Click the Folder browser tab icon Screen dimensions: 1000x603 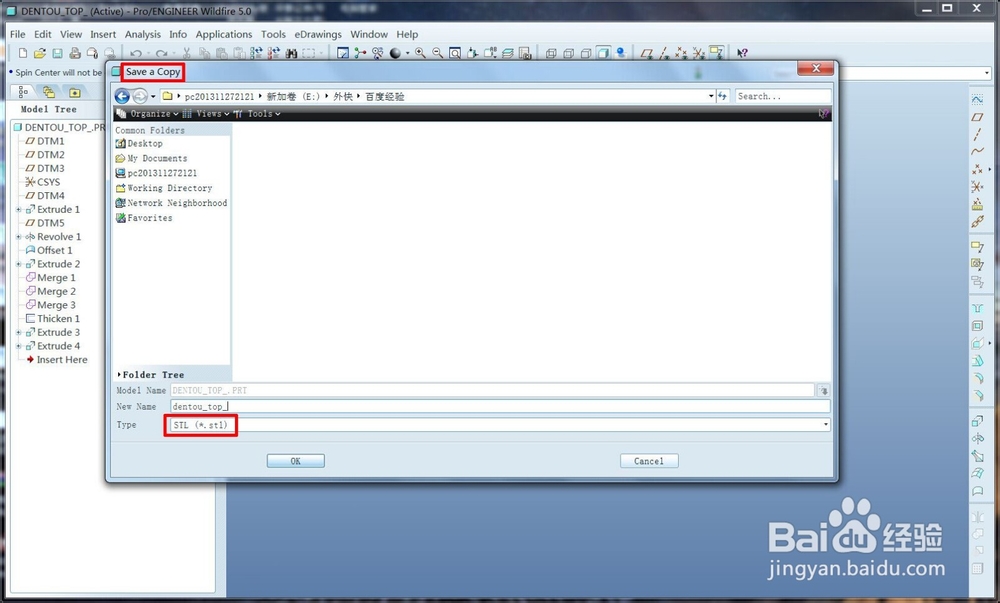tap(48, 92)
